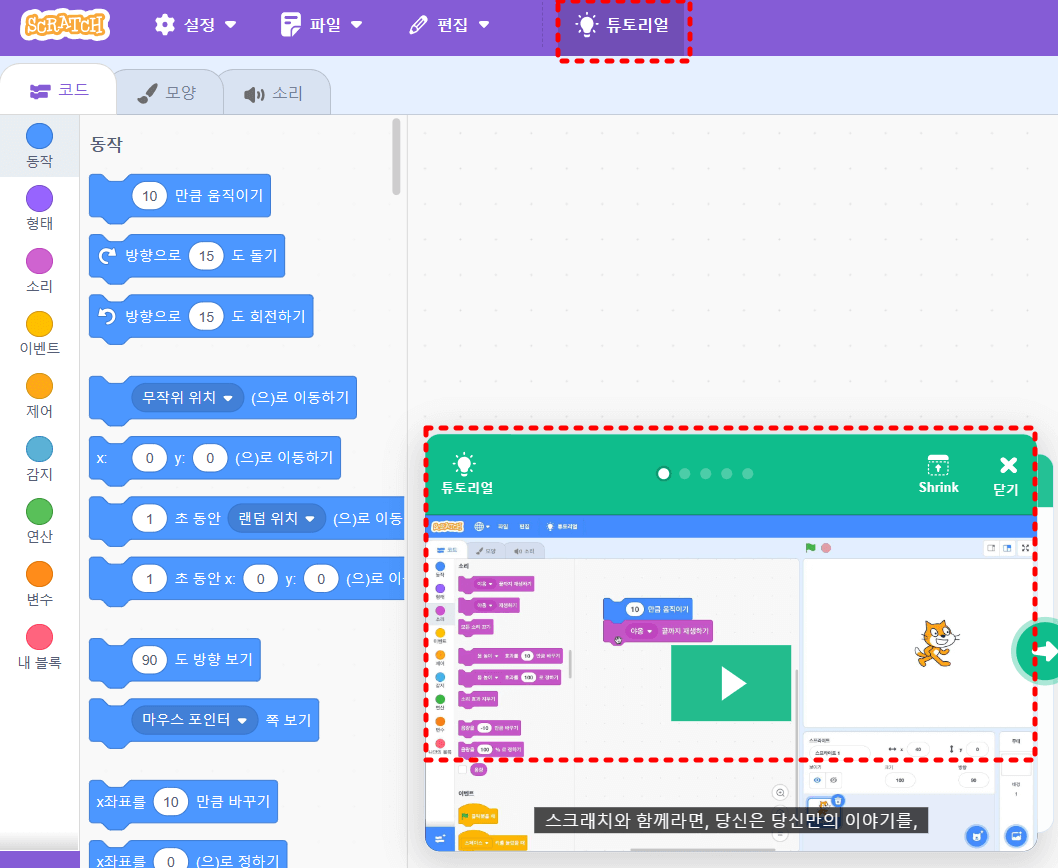Click the Scratch logo
Screen dimensions: 1058x868
click(65, 25)
